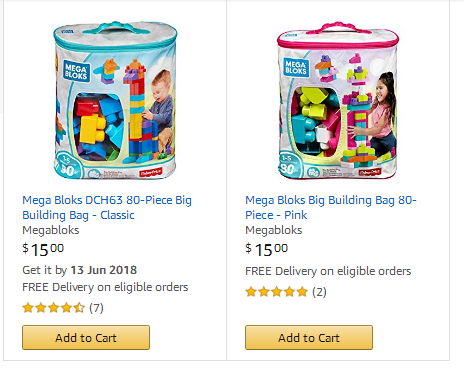
Task: Click the Mega Bloks logo on Classic bag image
Action: tap(76, 71)
